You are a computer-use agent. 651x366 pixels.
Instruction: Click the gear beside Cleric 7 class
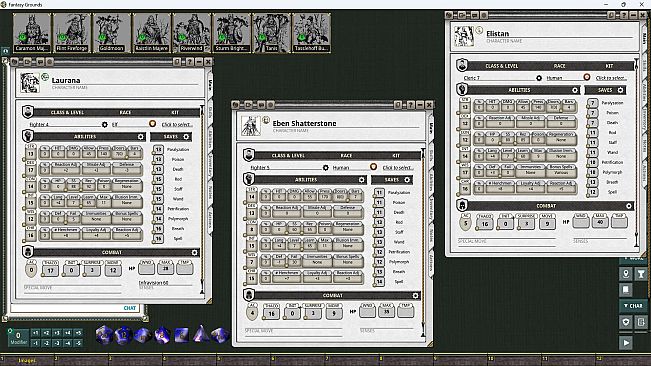539,78
